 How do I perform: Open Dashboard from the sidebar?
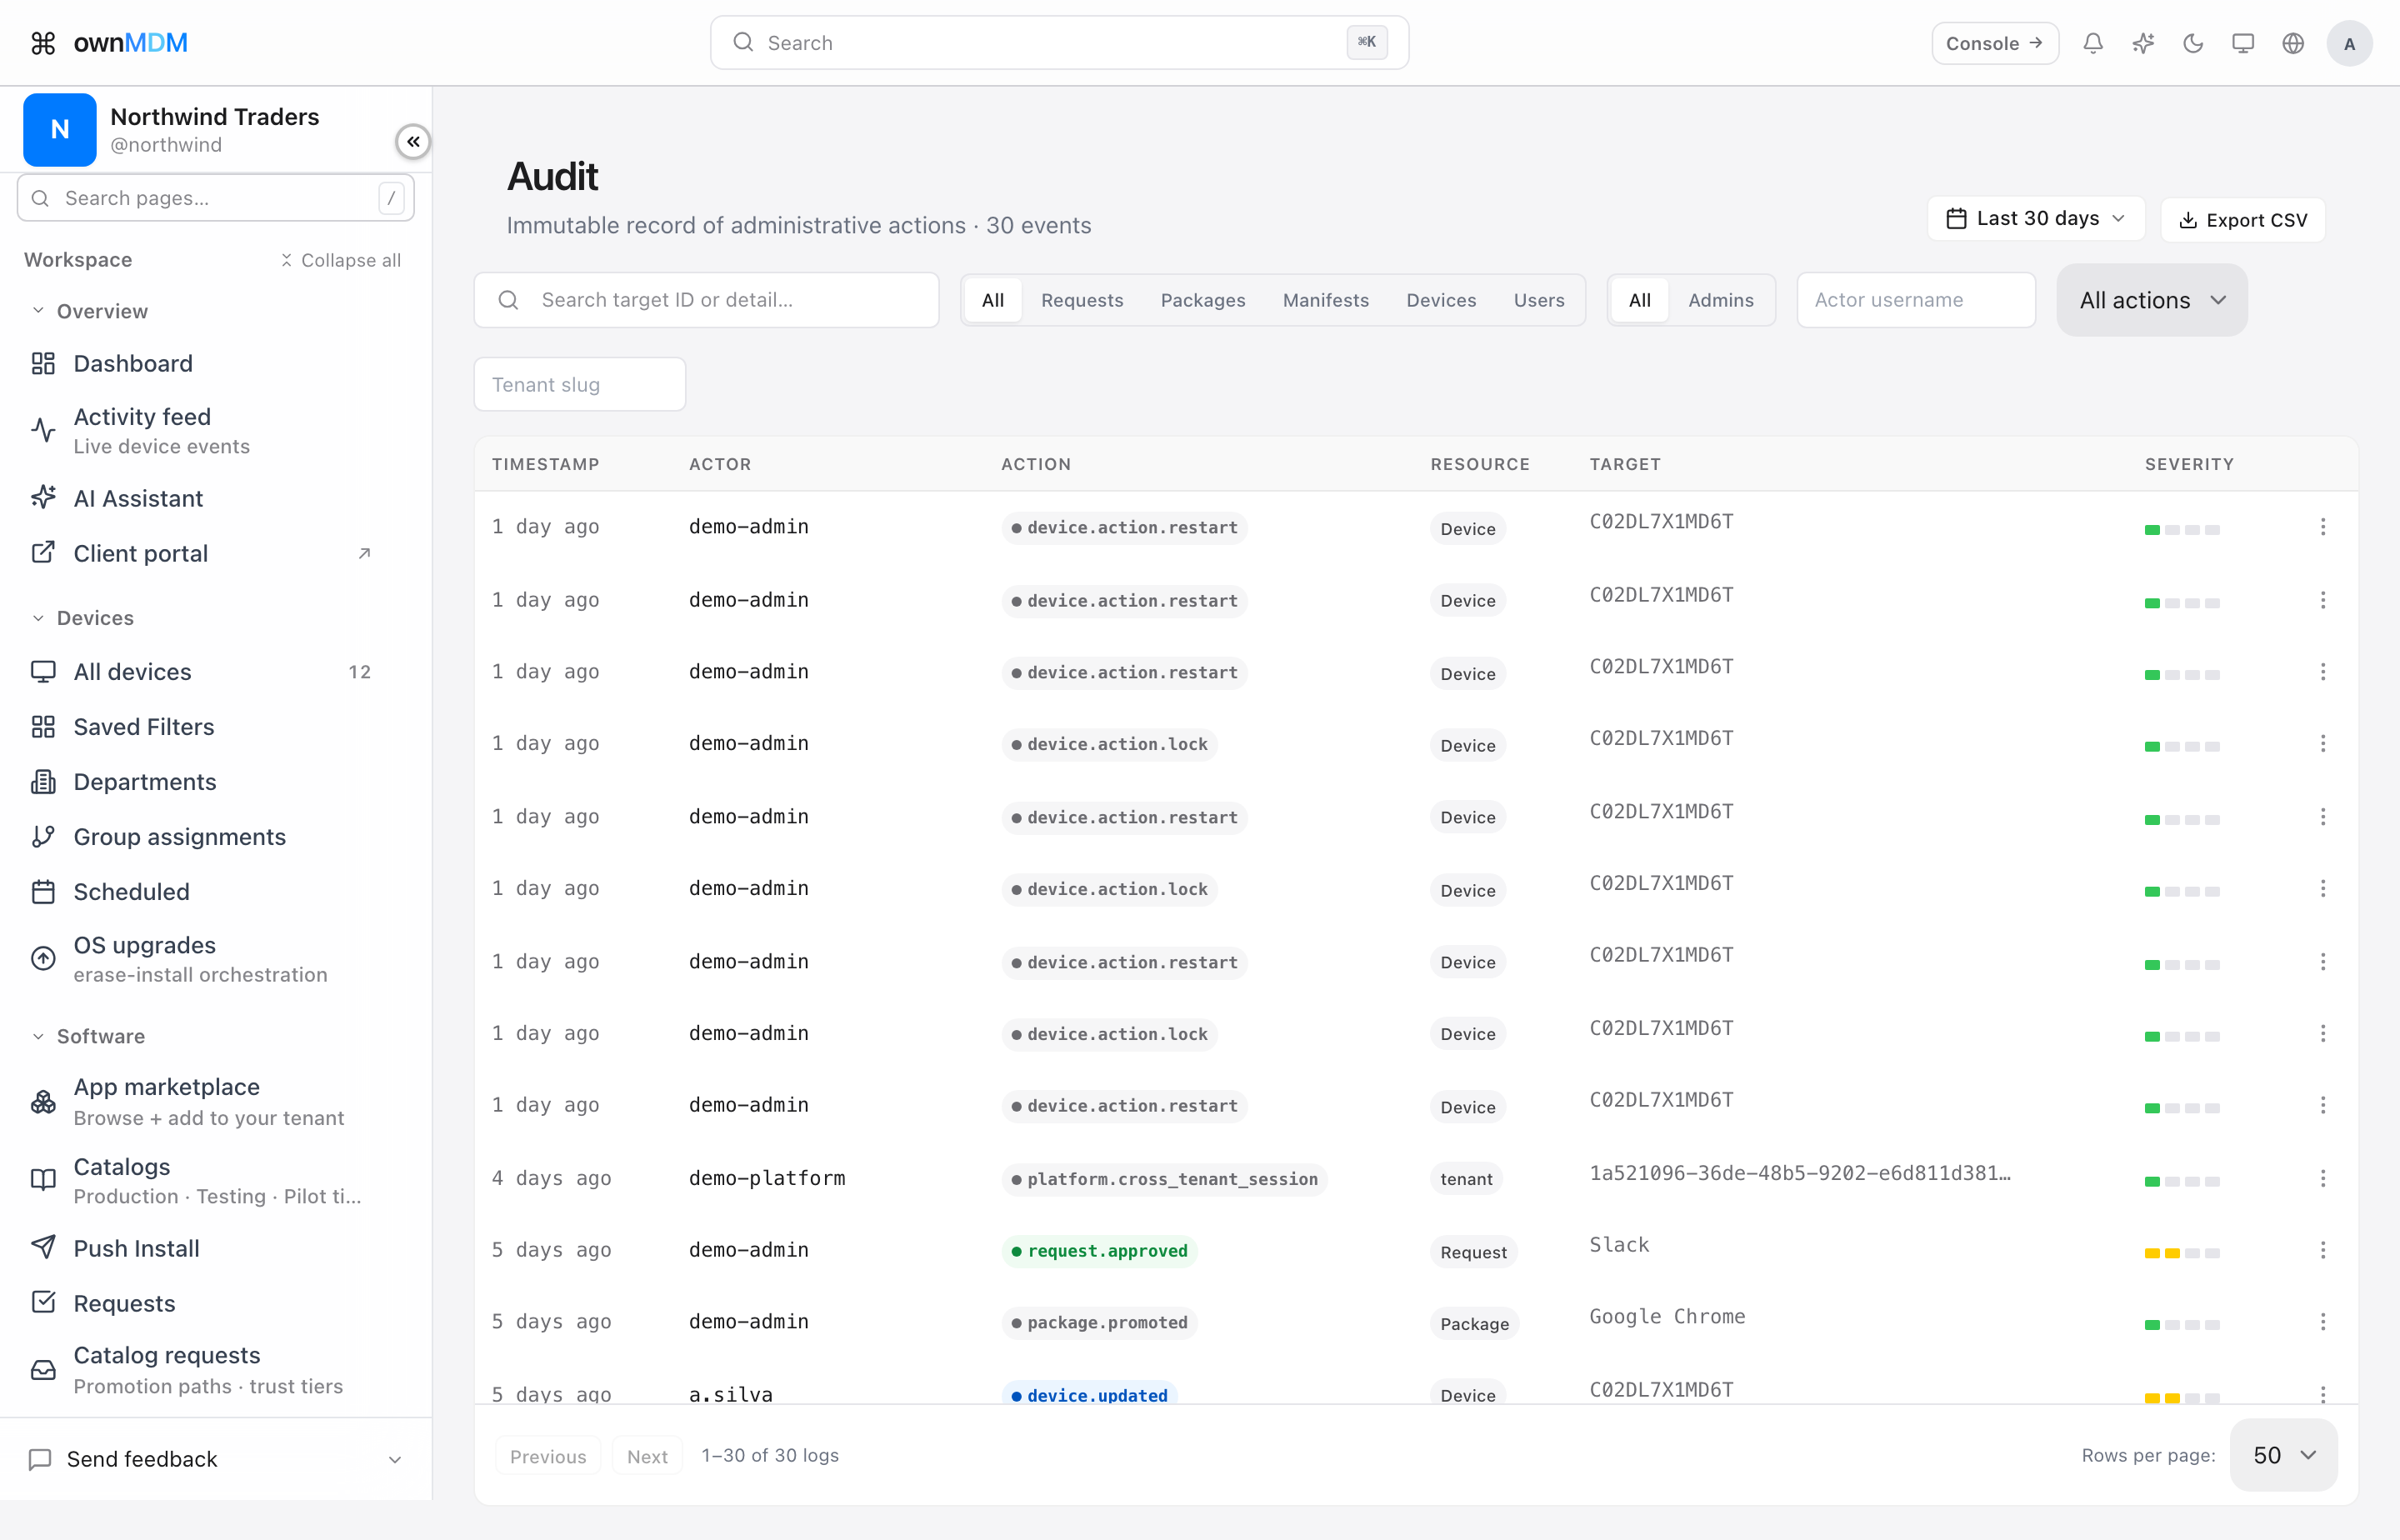point(202,364)
